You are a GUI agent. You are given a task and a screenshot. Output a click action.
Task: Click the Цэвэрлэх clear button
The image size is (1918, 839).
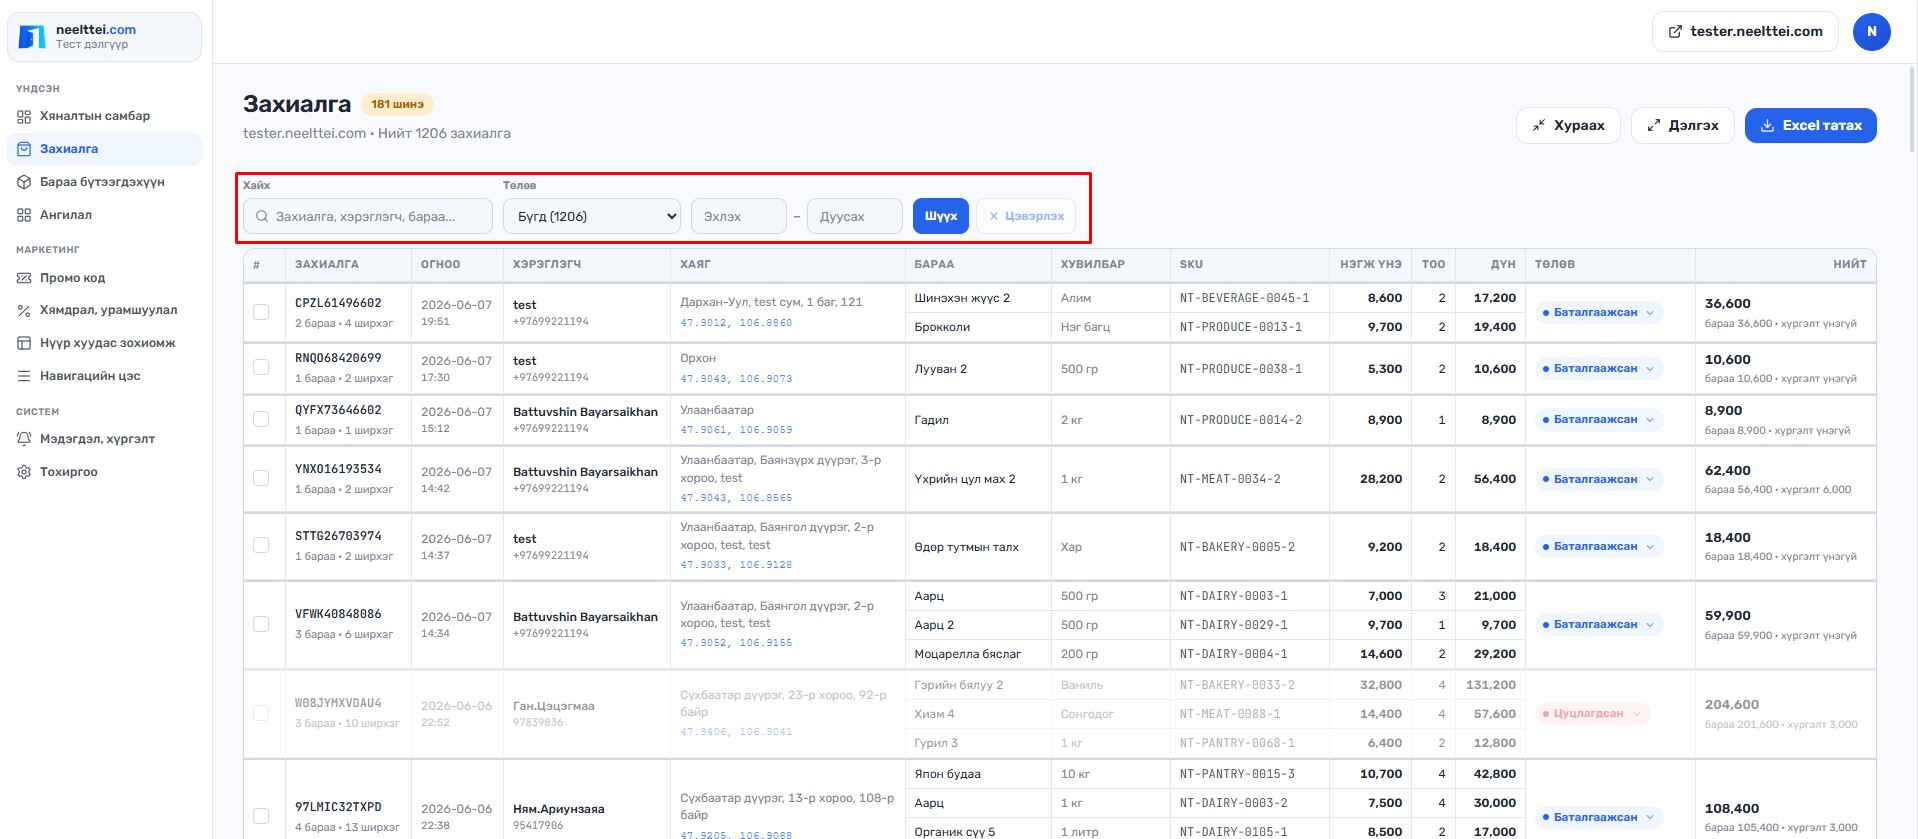coord(1026,216)
